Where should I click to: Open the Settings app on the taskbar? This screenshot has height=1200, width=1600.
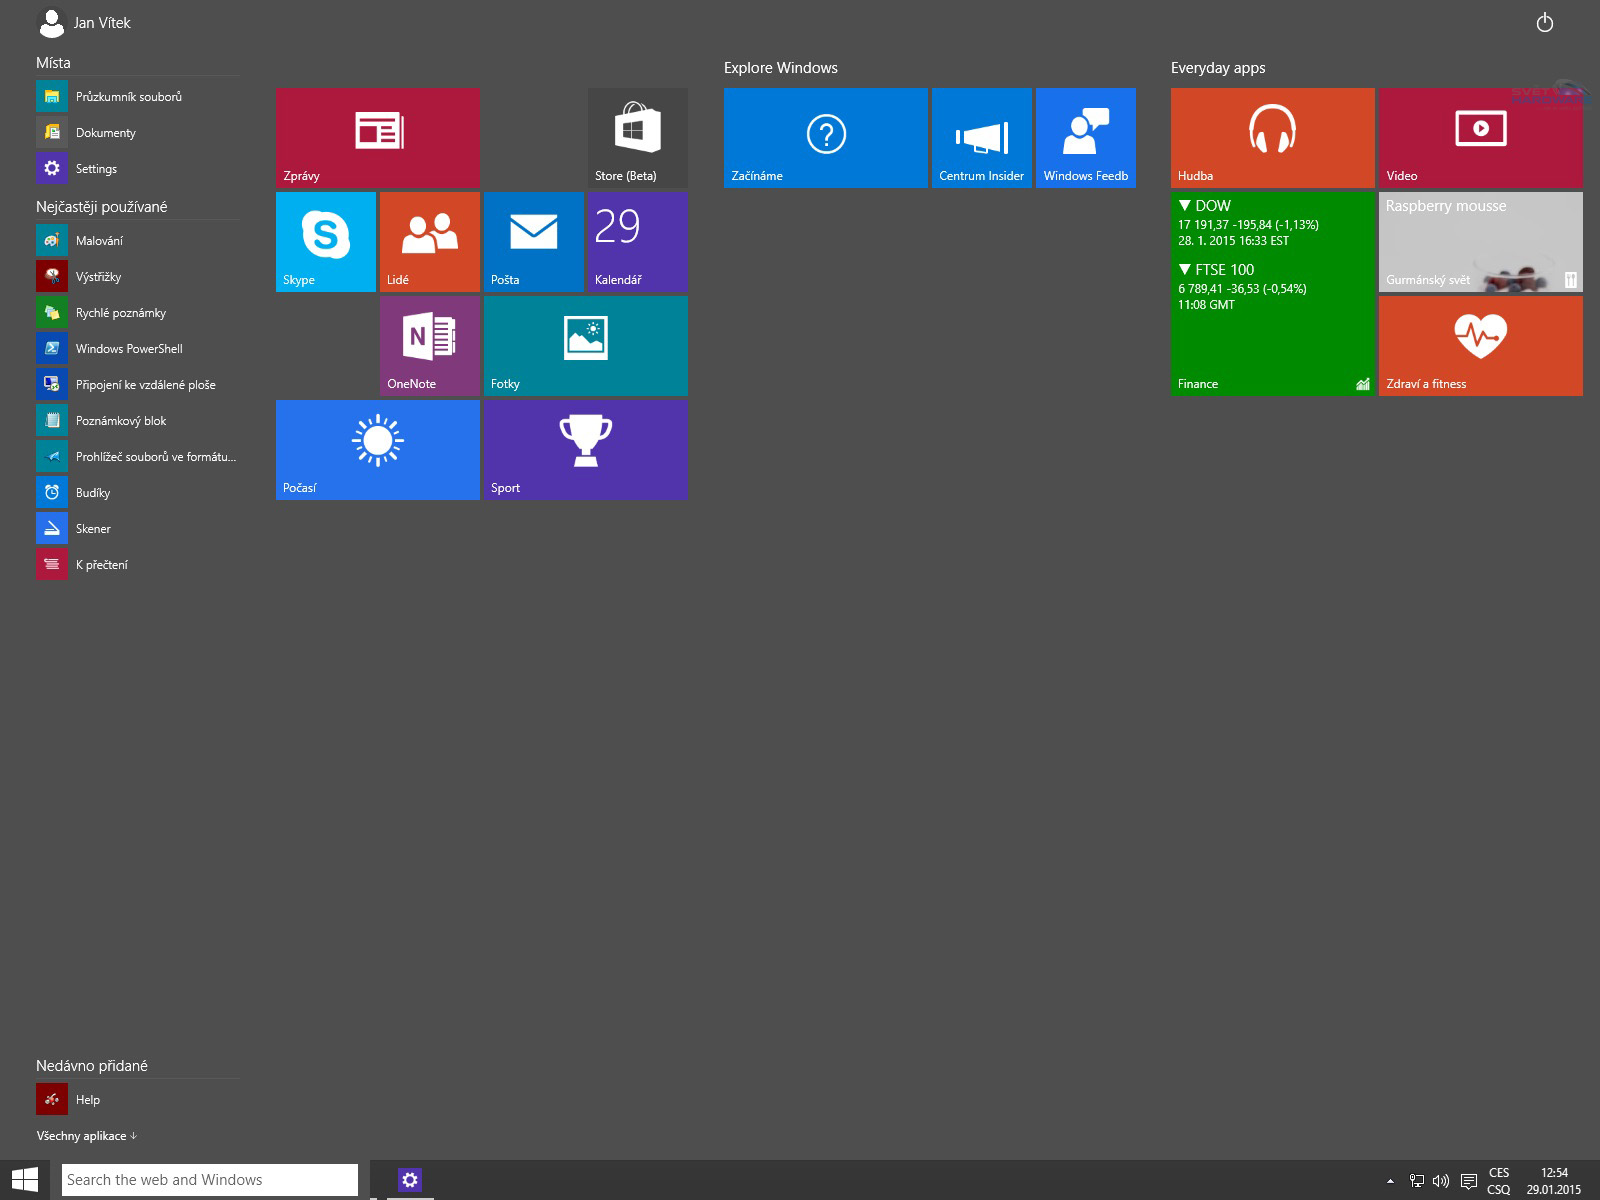409,1180
